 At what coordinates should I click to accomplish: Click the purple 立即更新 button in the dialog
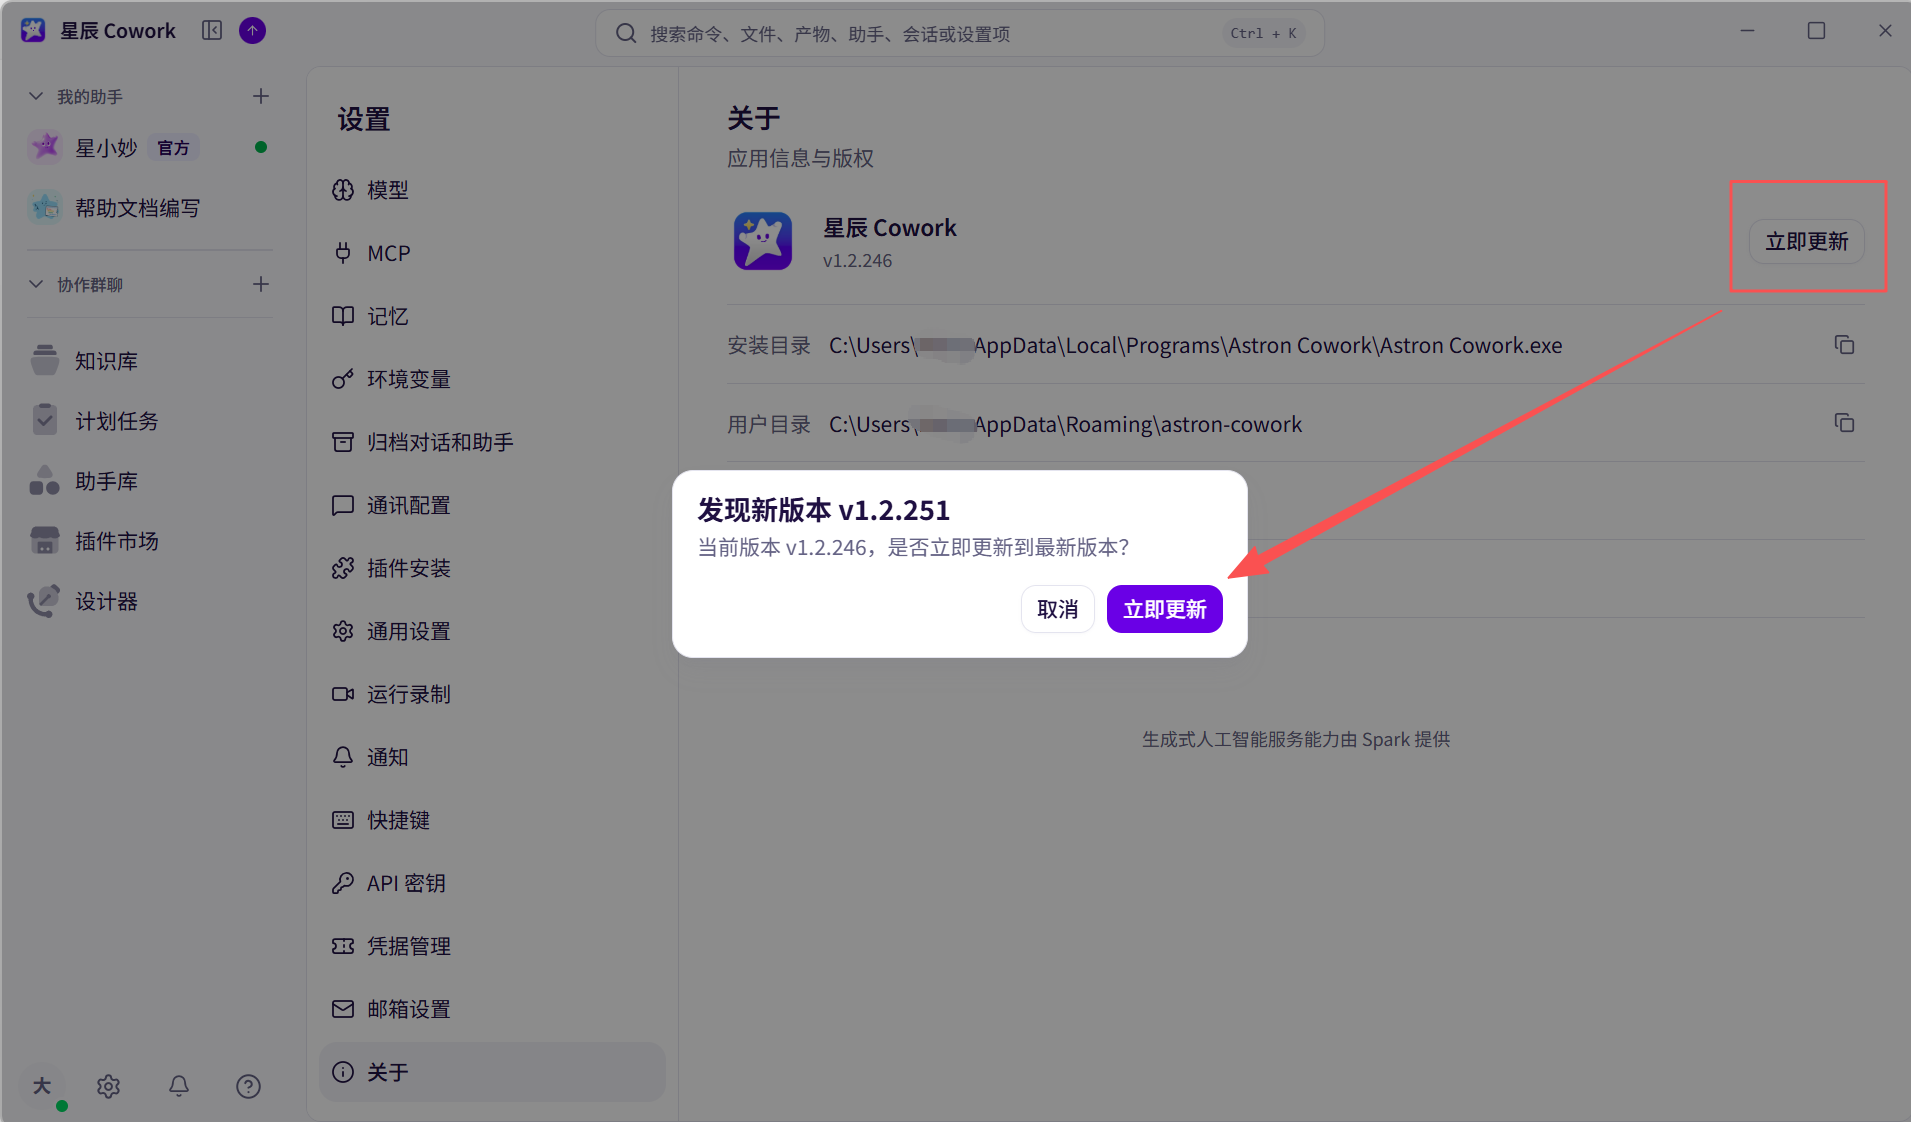[x=1164, y=609]
